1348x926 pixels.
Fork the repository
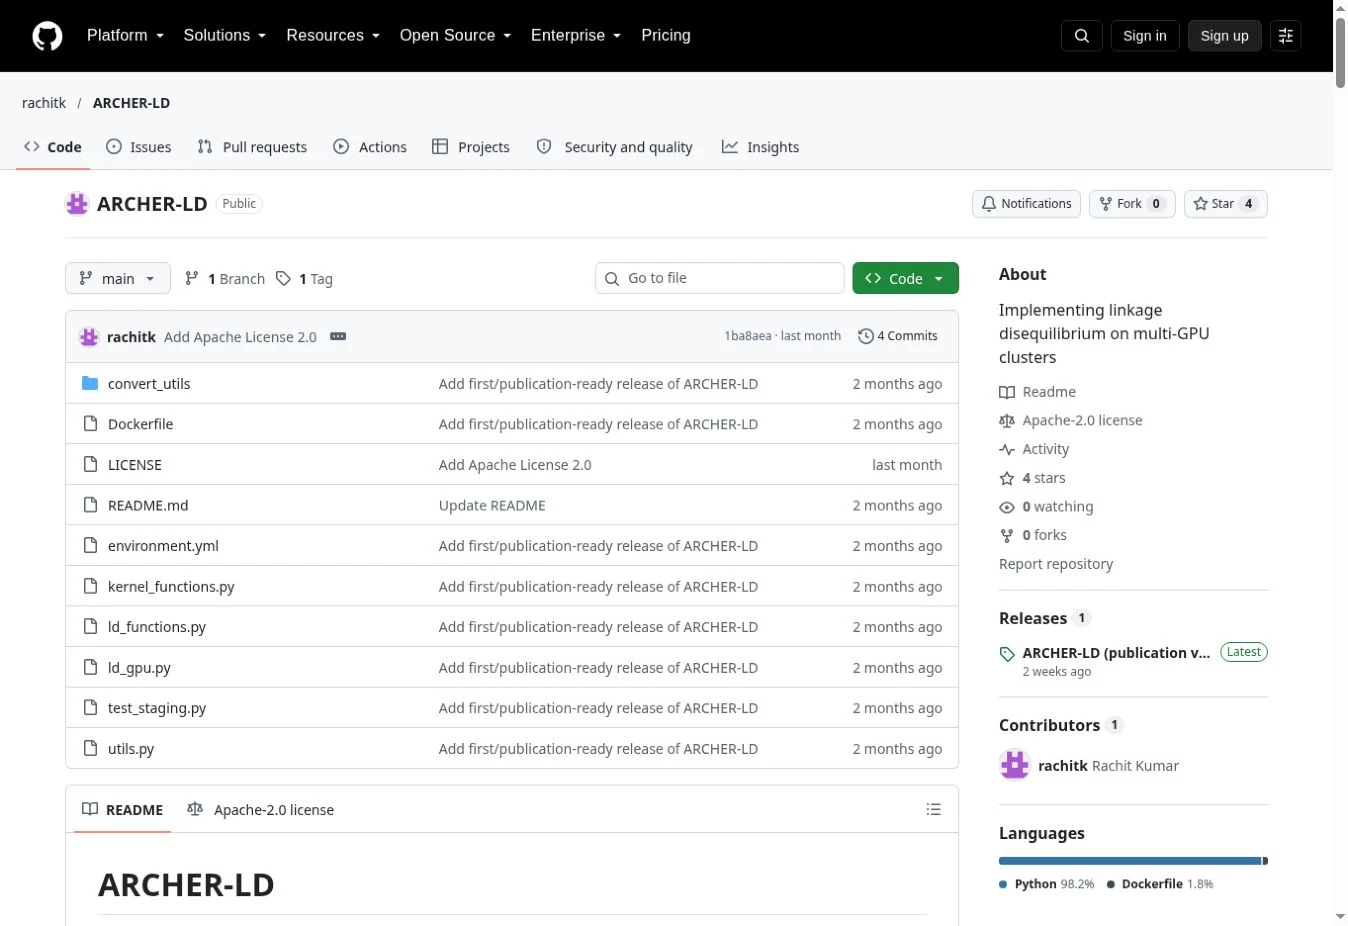(1132, 204)
